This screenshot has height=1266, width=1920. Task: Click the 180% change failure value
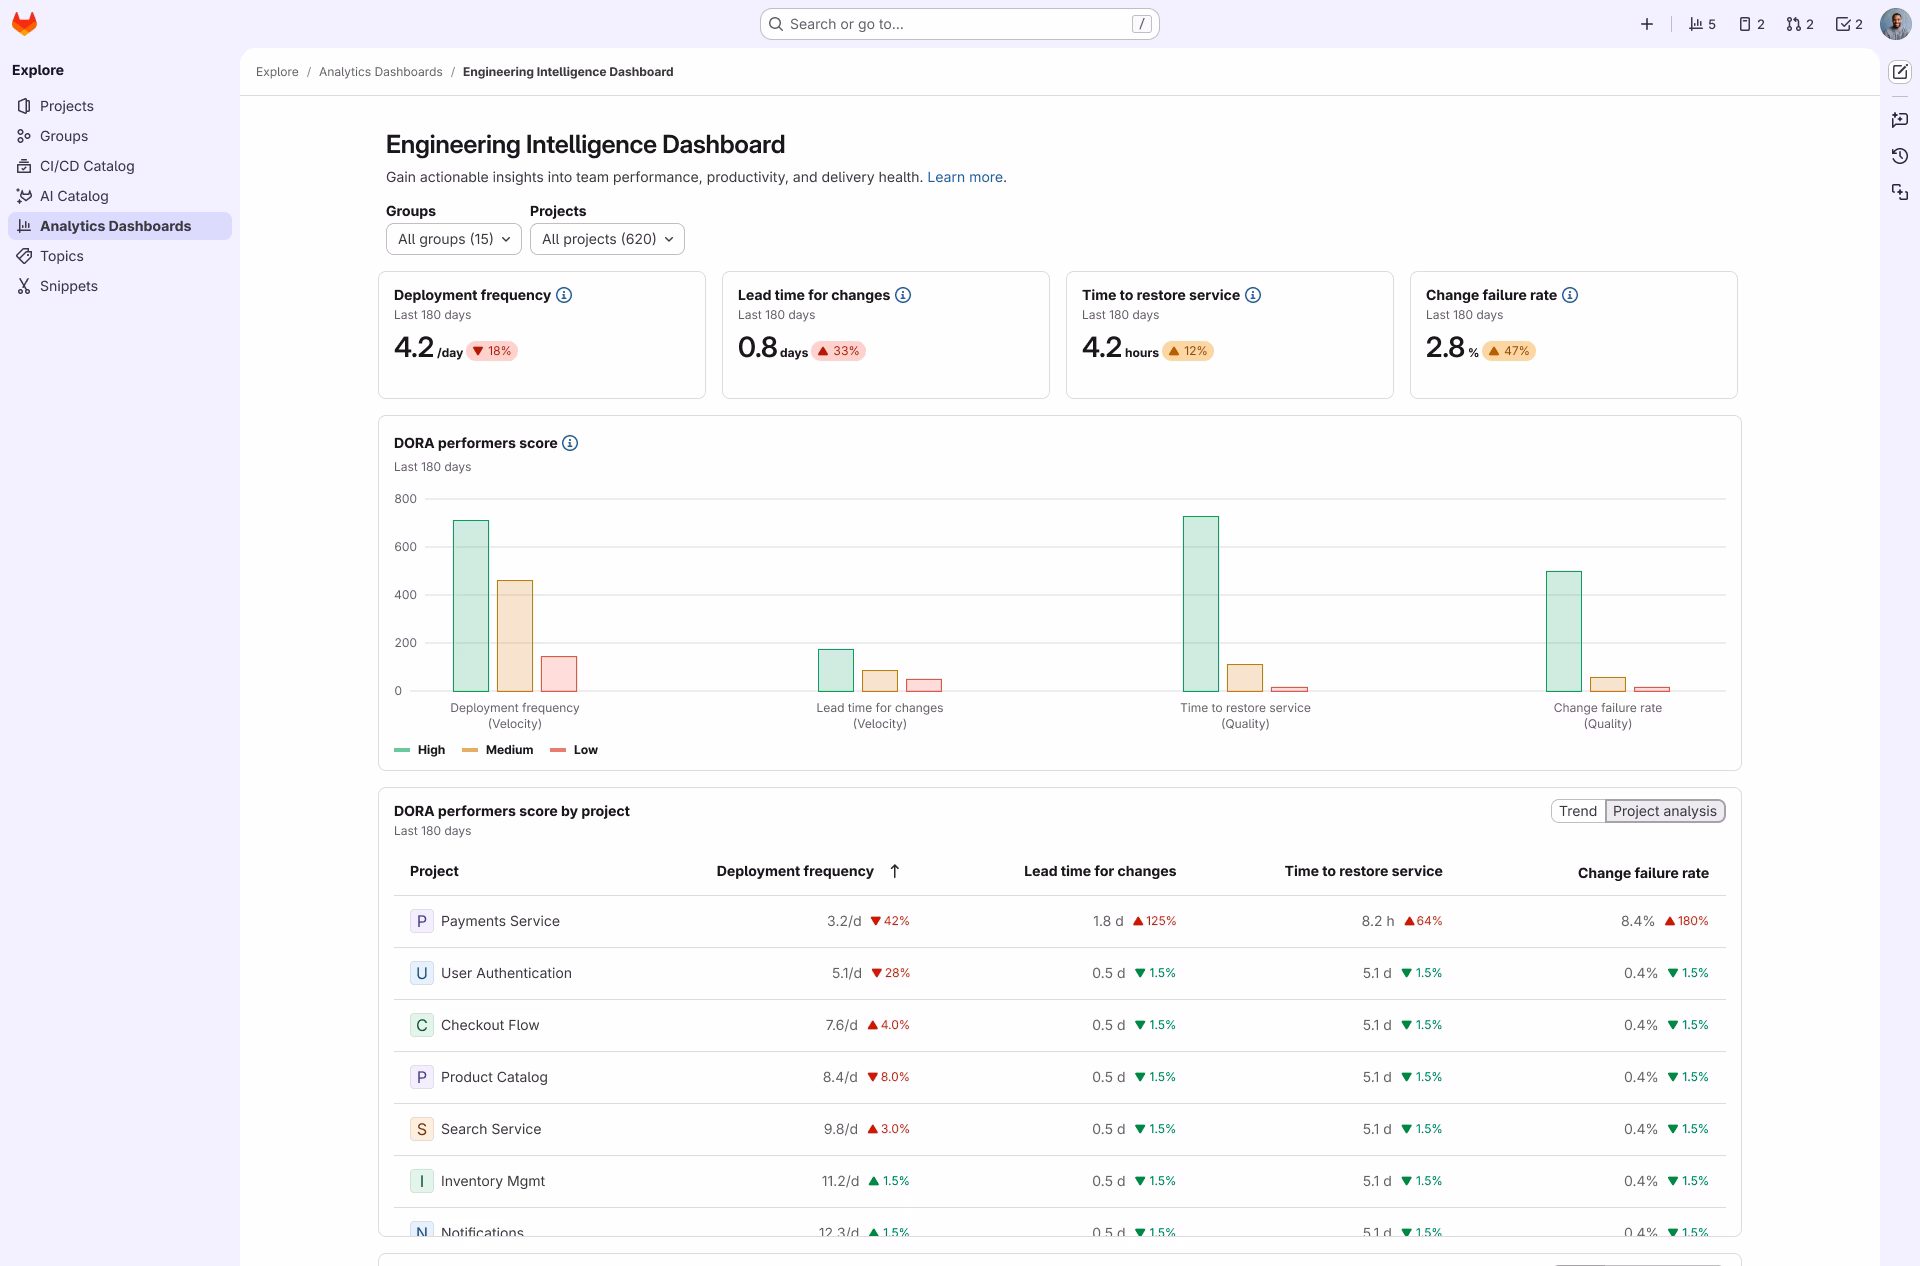click(x=1686, y=921)
